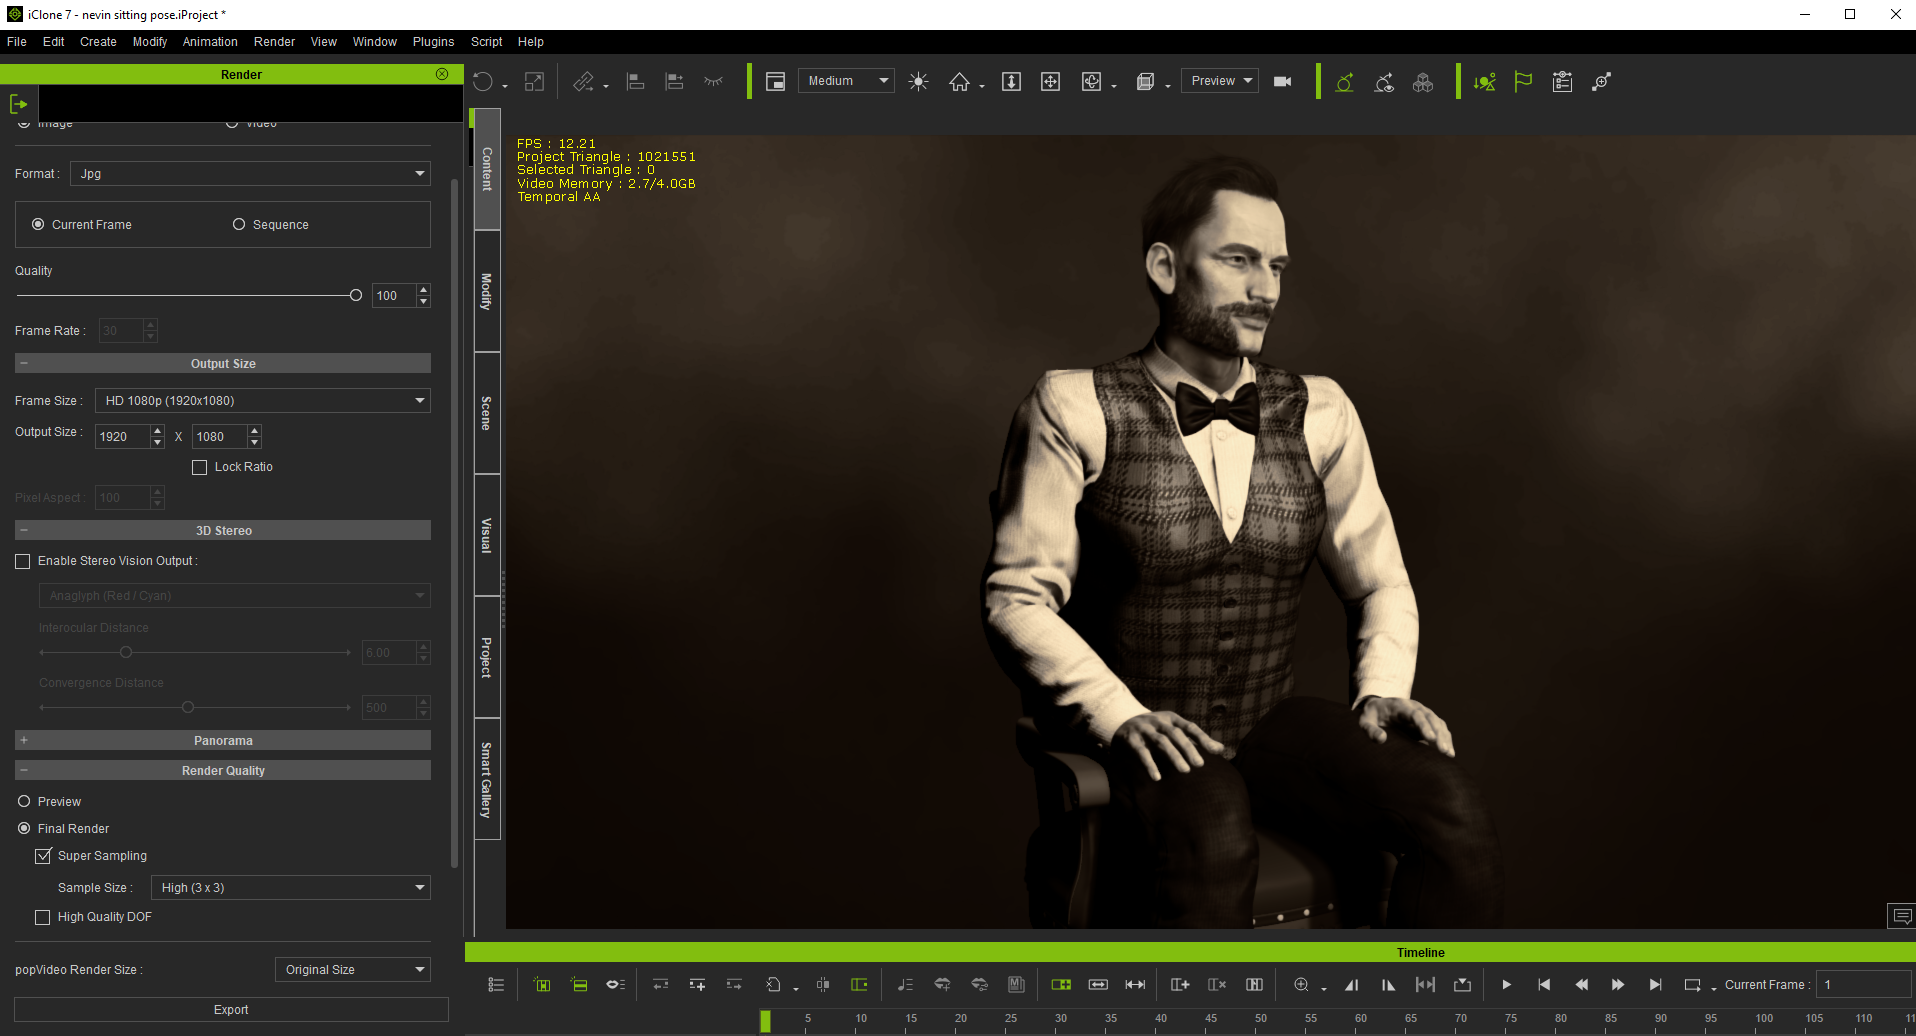This screenshot has width=1916, height=1036.
Task: Click the green flag icon in toolbar
Action: (x=1523, y=82)
